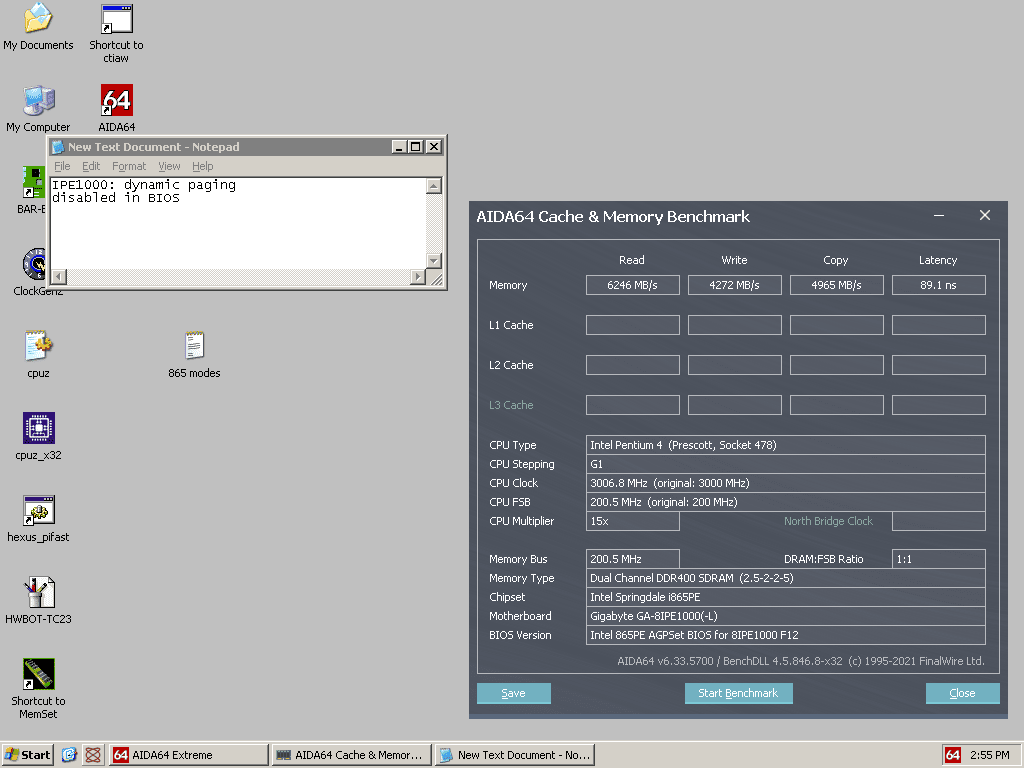
Task: Click the Memory Latency value 89.1 ns
Action: [938, 285]
